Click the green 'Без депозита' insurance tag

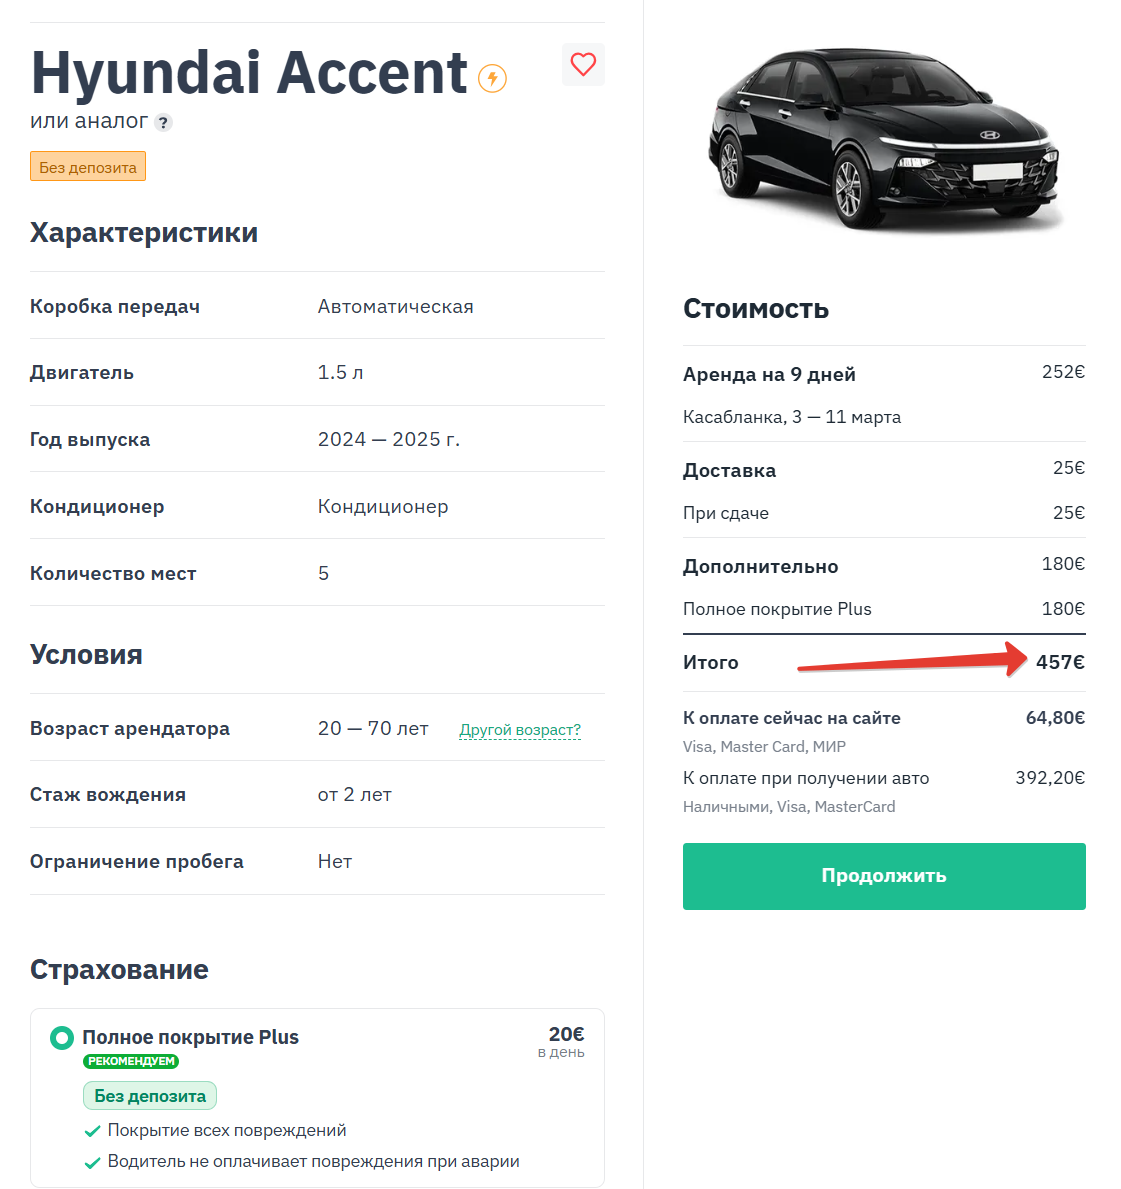(150, 1096)
